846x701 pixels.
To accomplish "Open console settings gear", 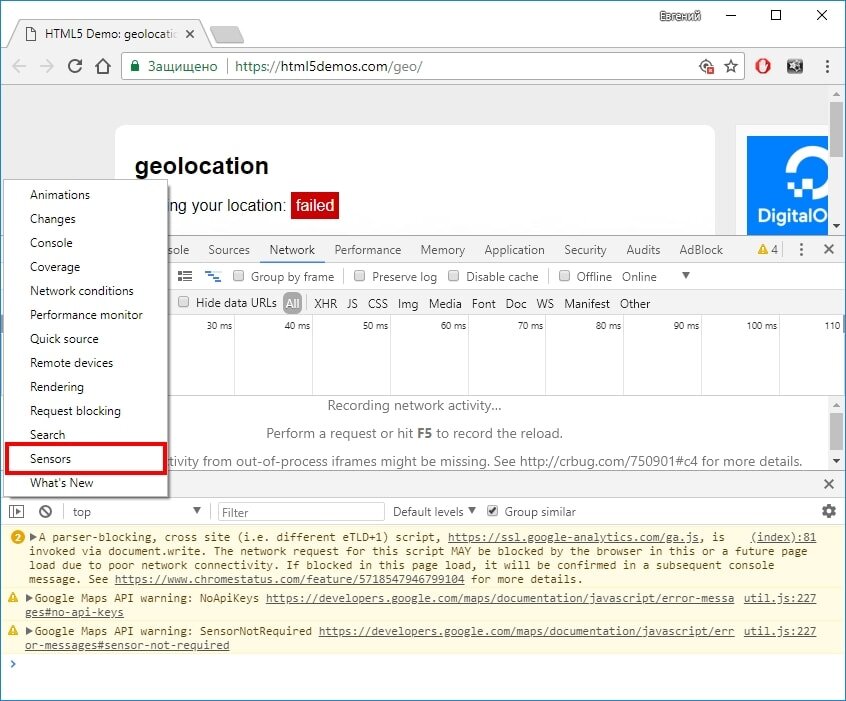I will point(829,511).
